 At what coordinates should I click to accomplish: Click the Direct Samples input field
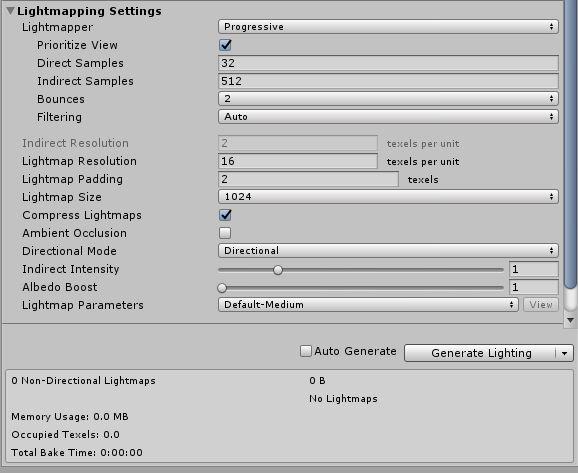388,63
